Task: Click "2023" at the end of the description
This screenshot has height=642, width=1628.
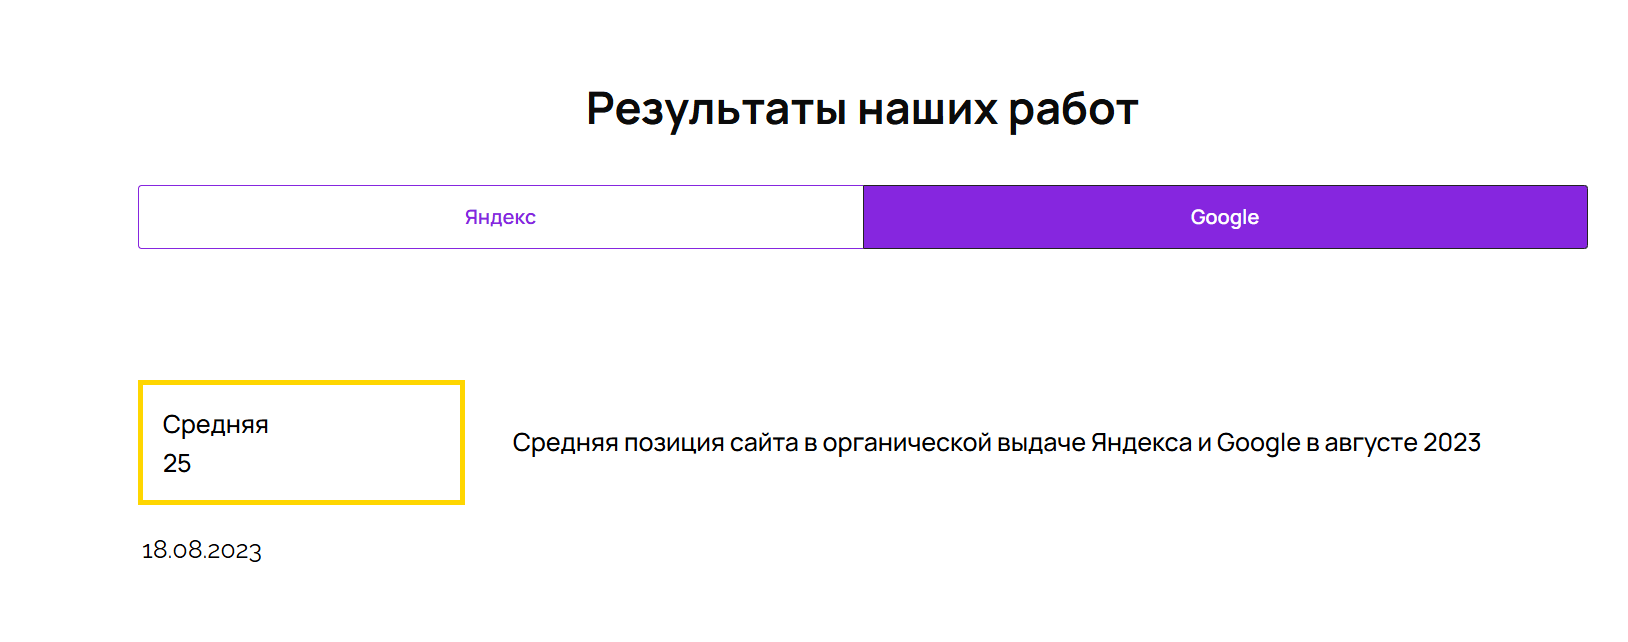Action: 1452,443
